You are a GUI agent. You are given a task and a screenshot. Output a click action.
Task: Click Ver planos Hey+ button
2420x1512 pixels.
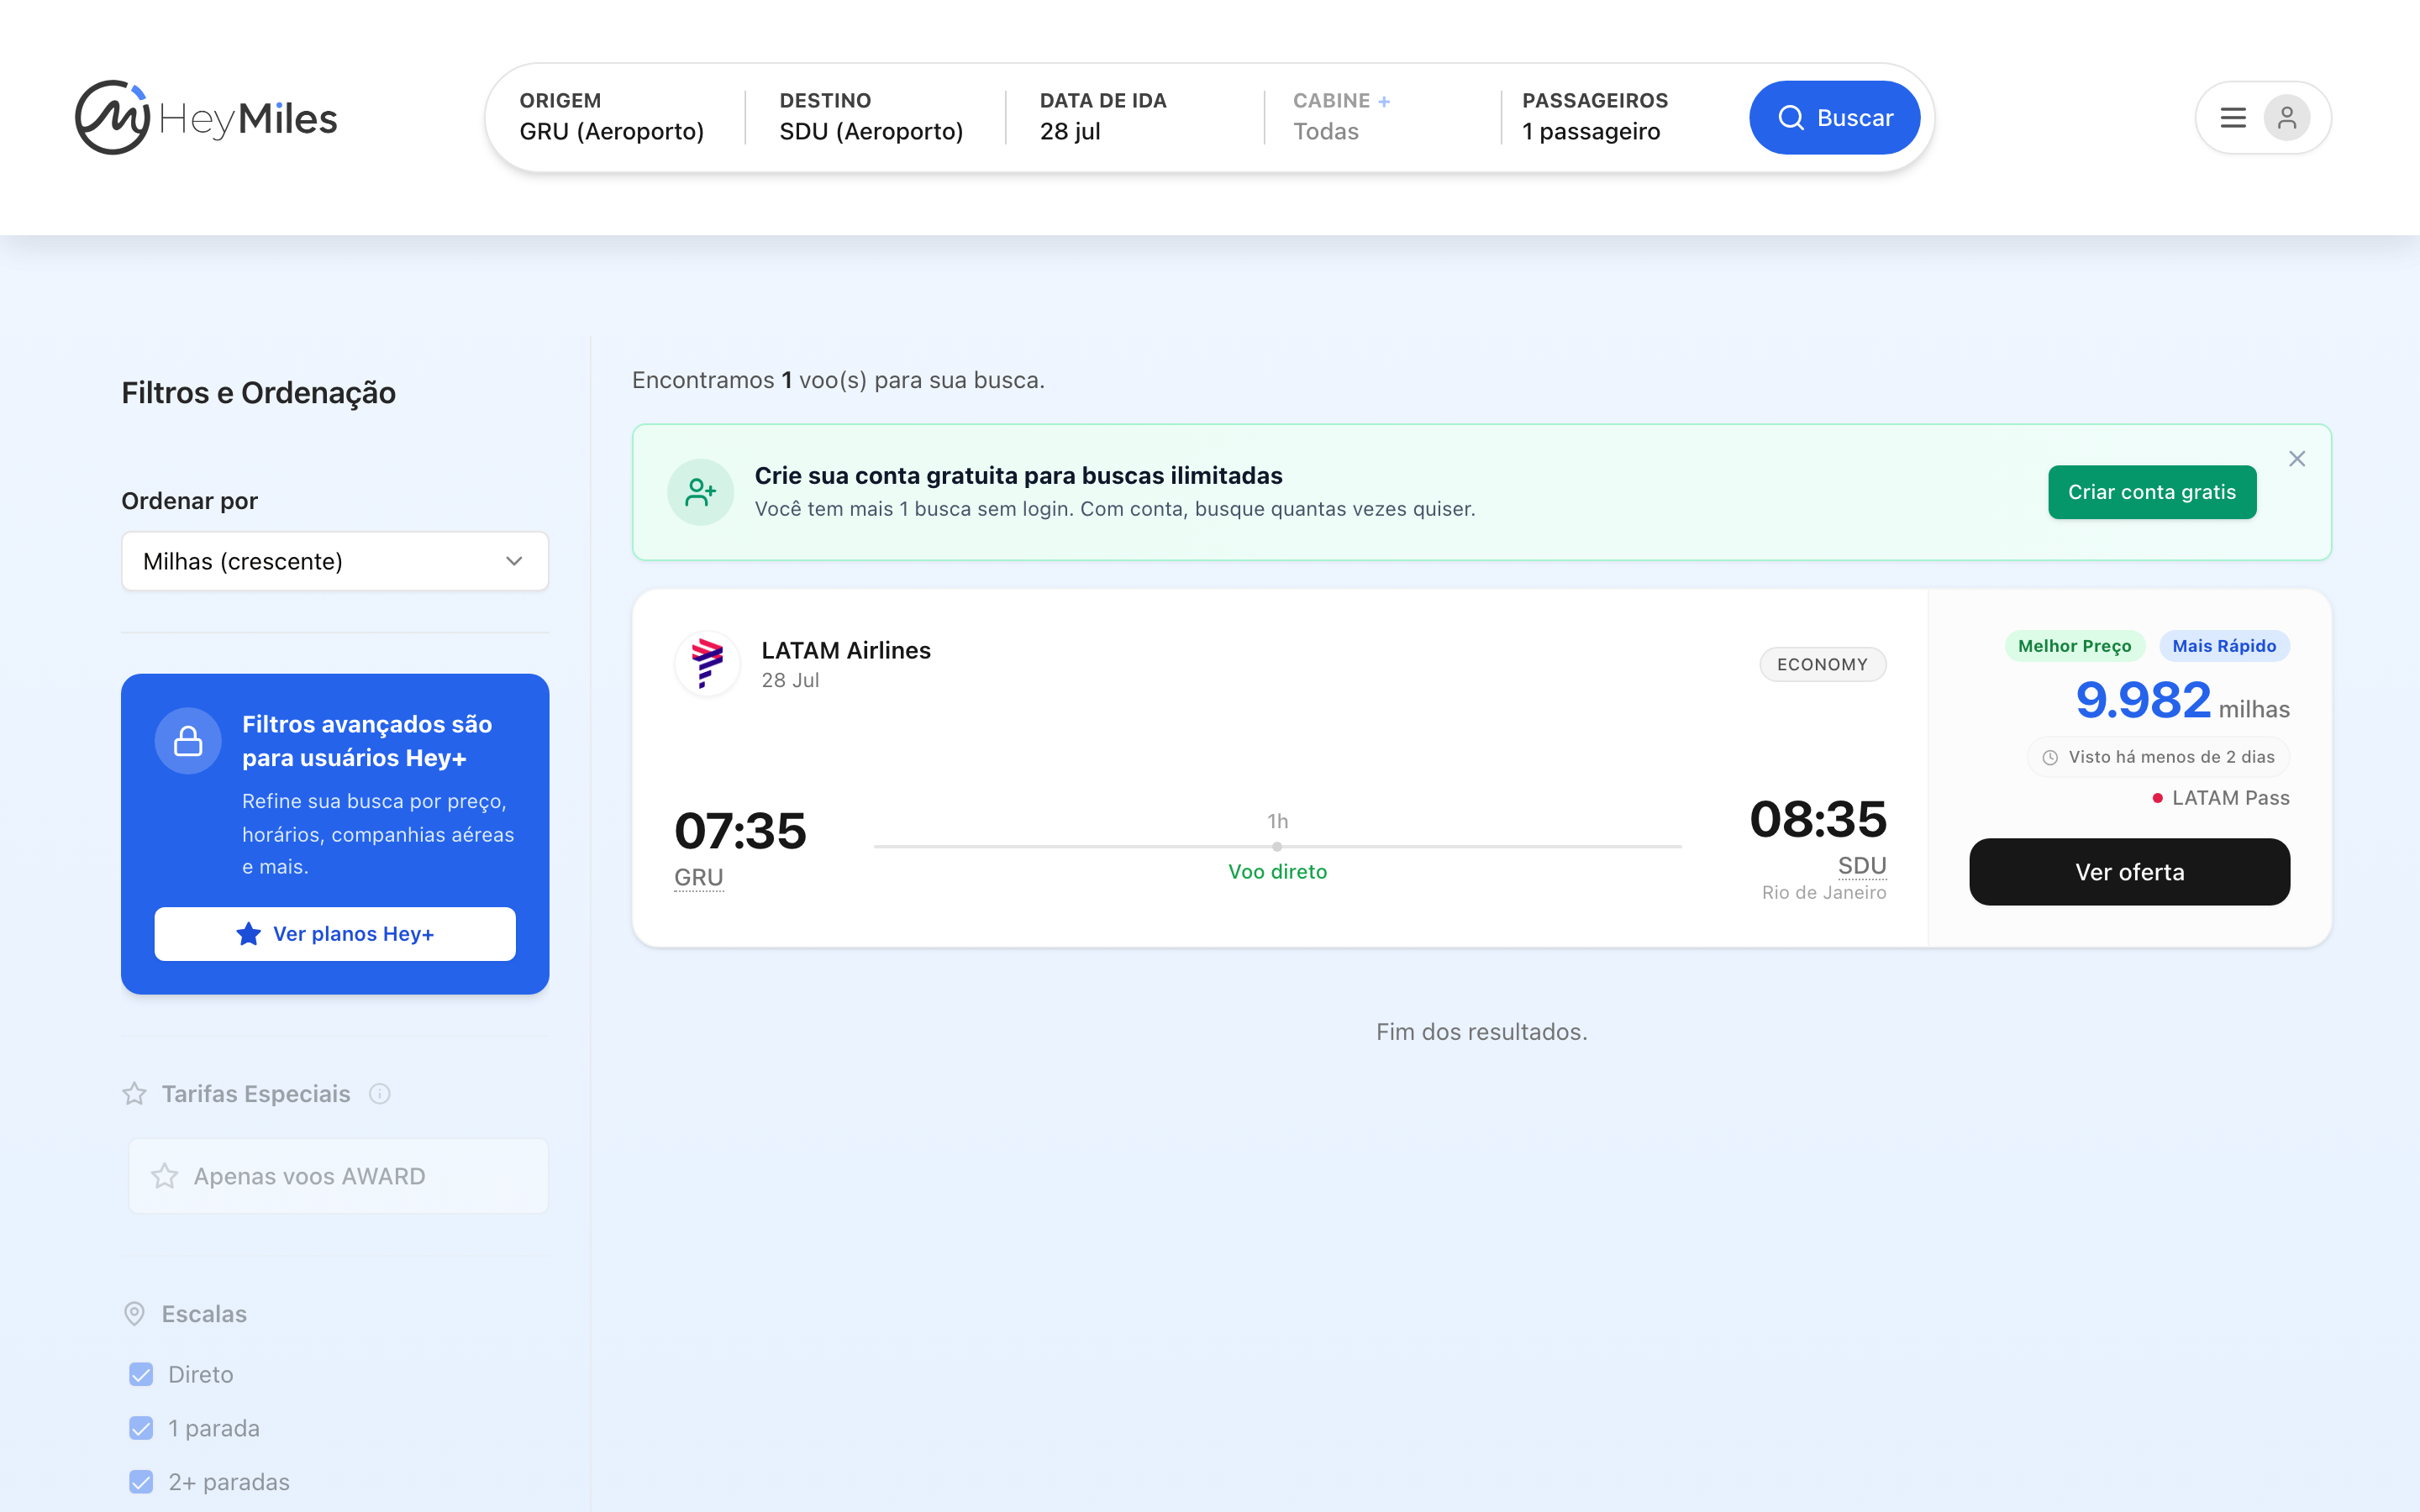[x=335, y=934]
